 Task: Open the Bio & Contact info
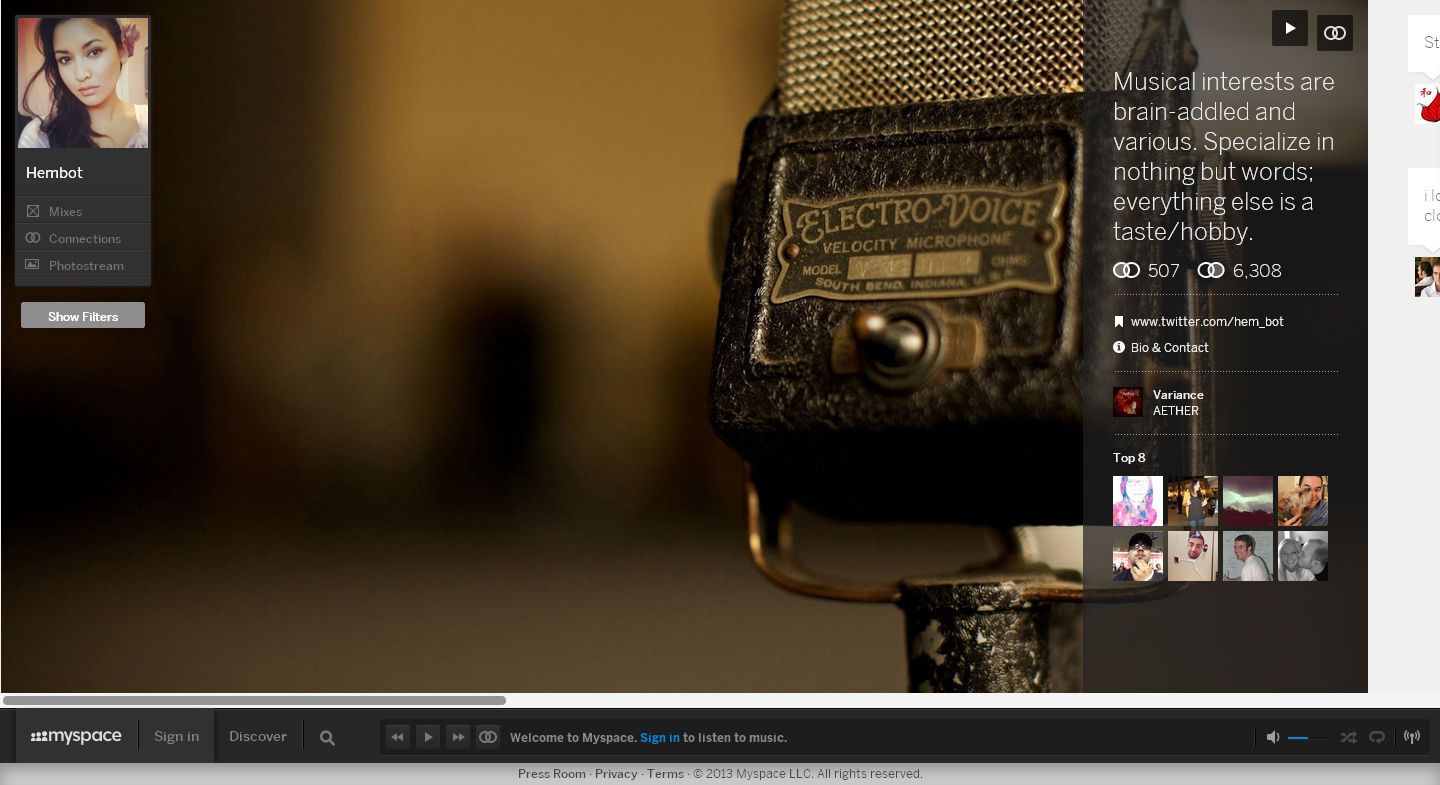coord(1169,348)
